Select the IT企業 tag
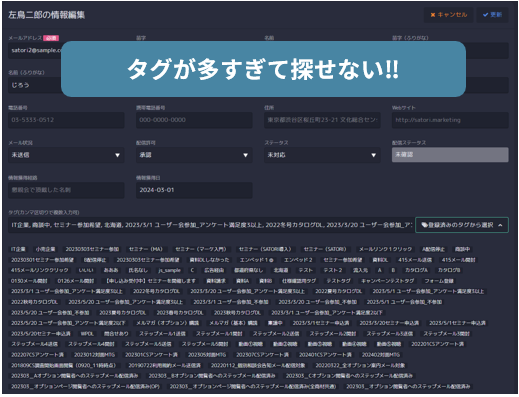Image resolution: width=519 pixels, height=397 pixels. pos(18,249)
